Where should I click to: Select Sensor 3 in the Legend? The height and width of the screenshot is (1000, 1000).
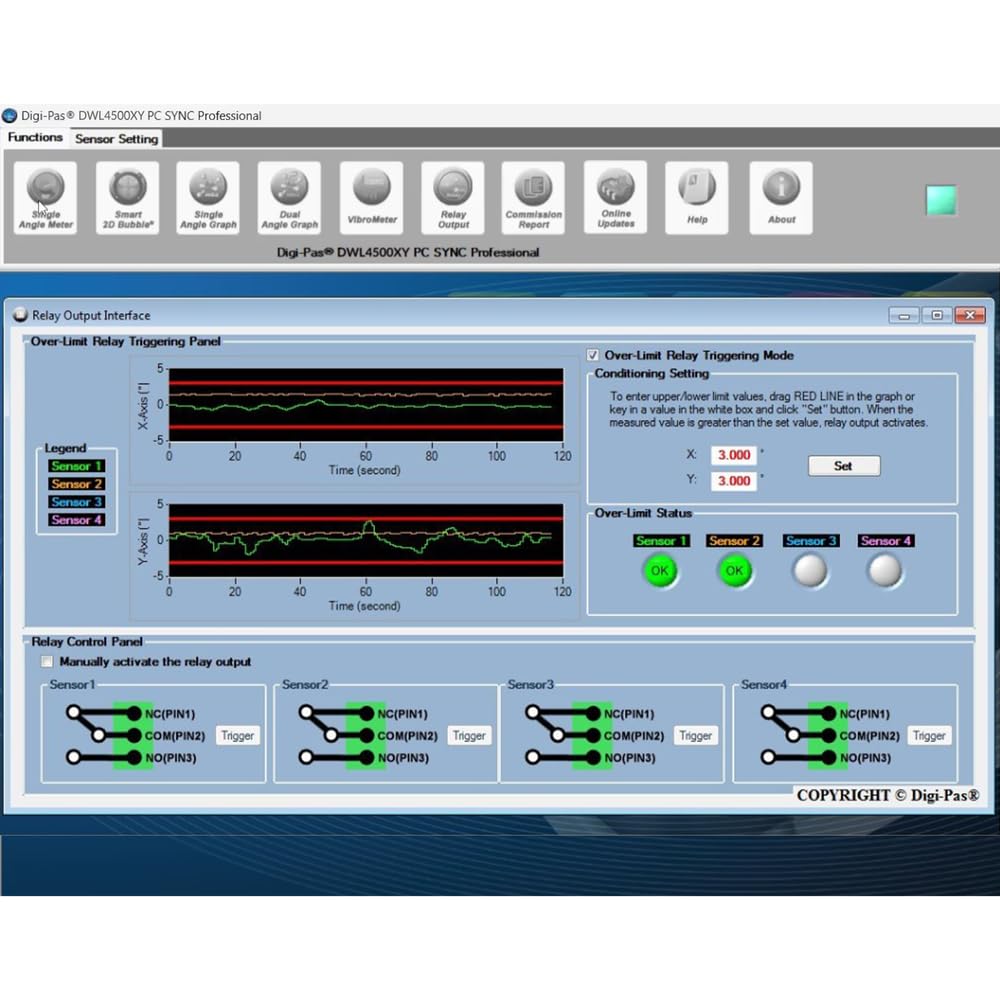click(x=77, y=502)
